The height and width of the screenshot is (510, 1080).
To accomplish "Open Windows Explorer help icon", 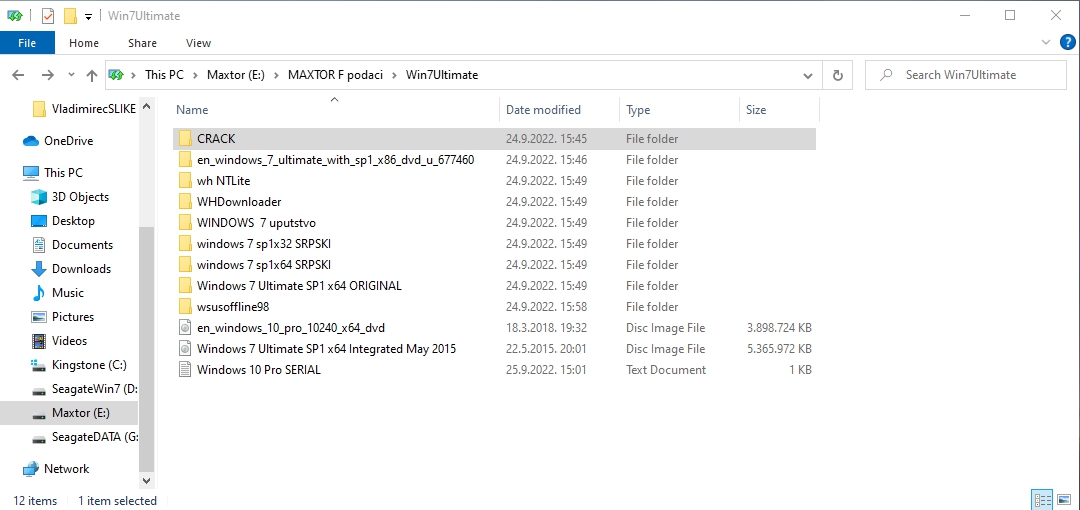I will pyautogui.click(x=1067, y=42).
